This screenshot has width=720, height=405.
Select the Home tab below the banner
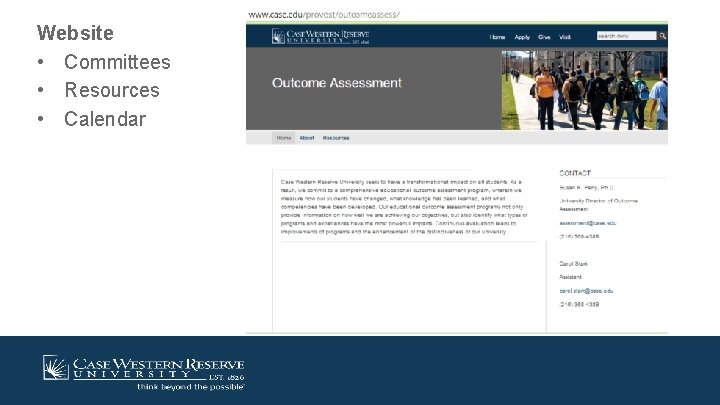point(284,138)
